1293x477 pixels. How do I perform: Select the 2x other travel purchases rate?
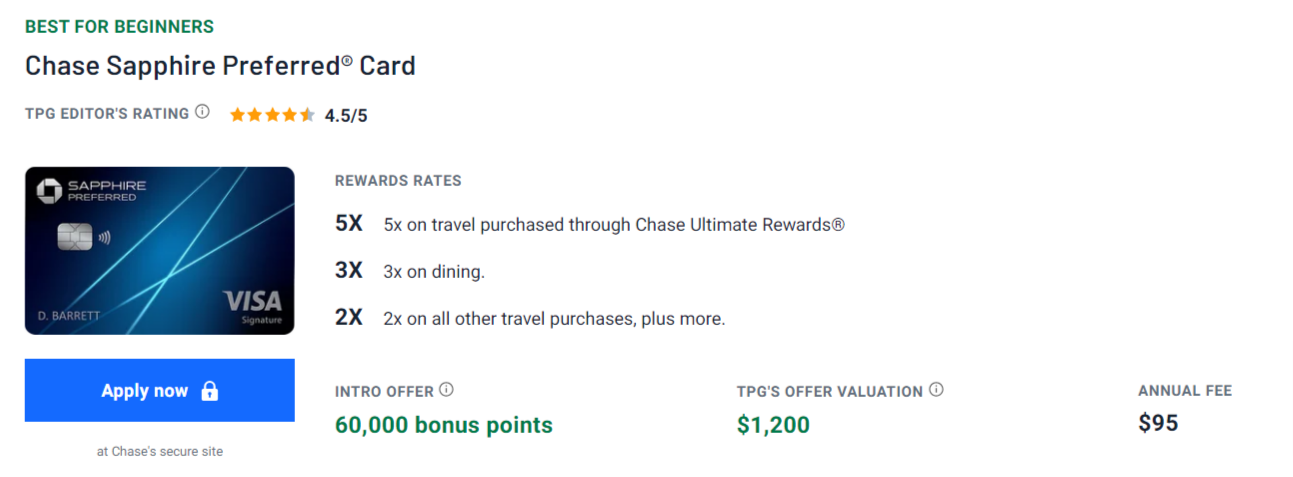(553, 319)
